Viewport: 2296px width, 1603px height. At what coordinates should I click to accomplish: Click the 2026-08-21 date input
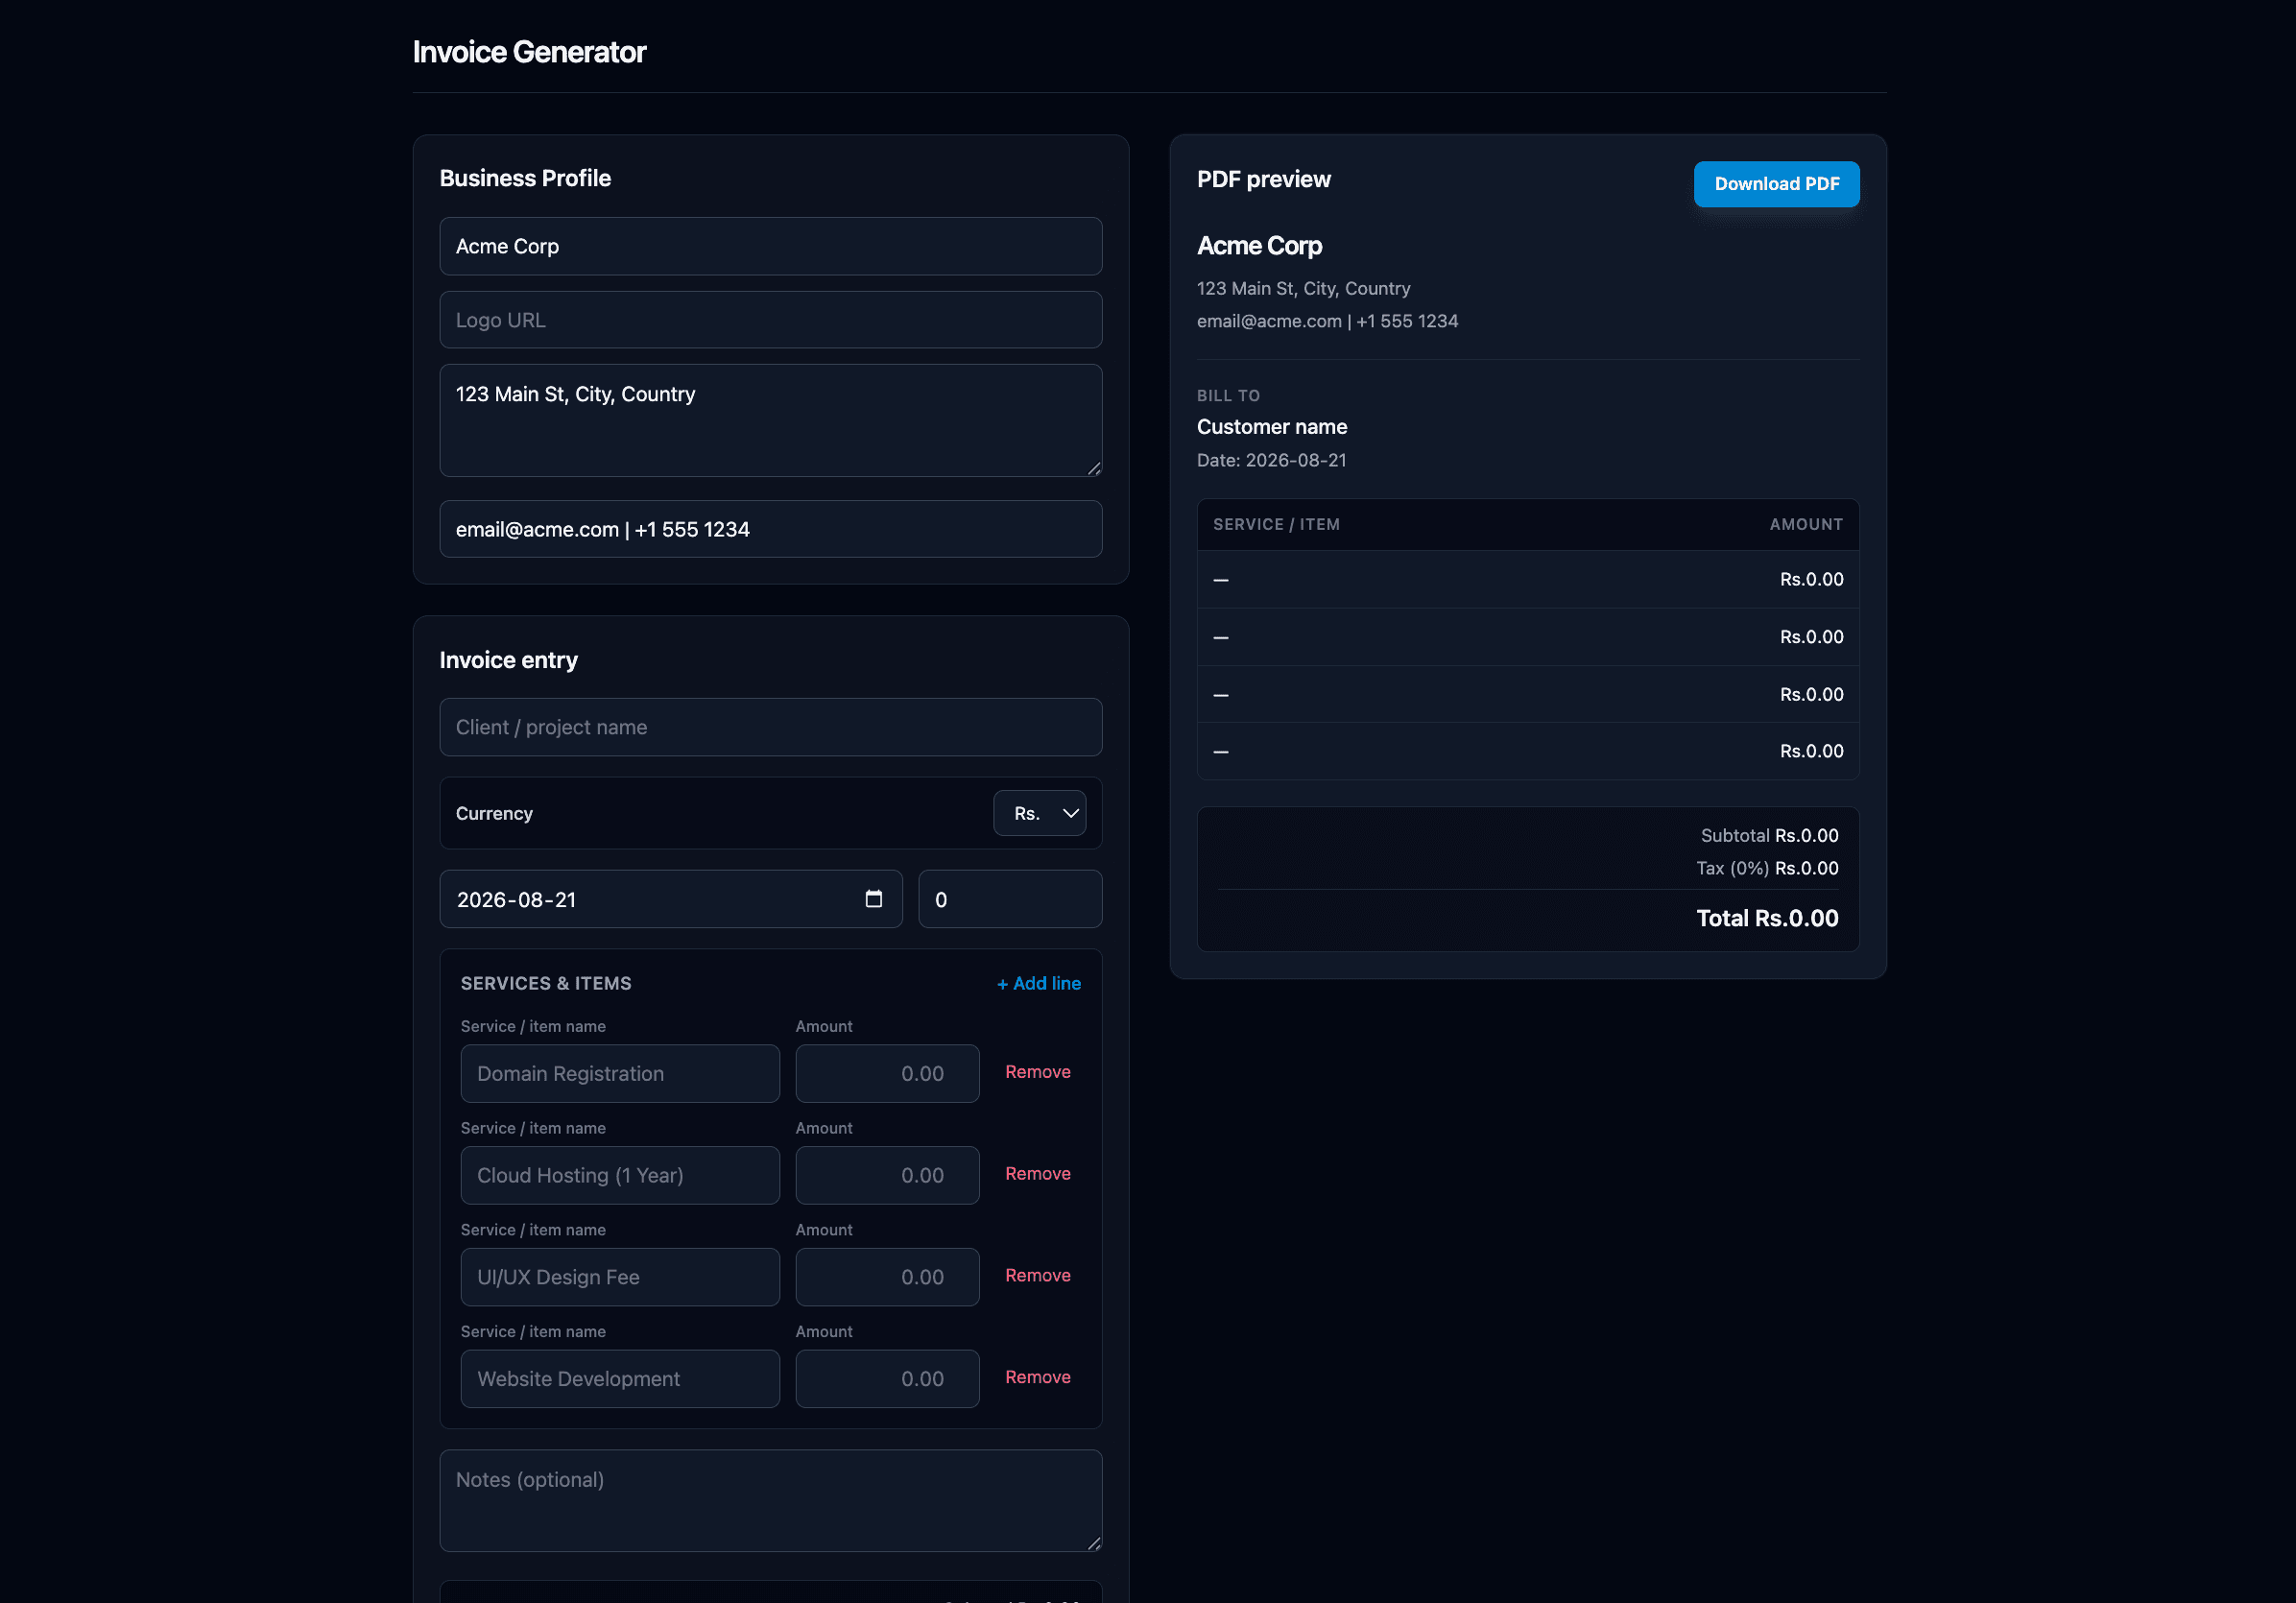pos(670,899)
